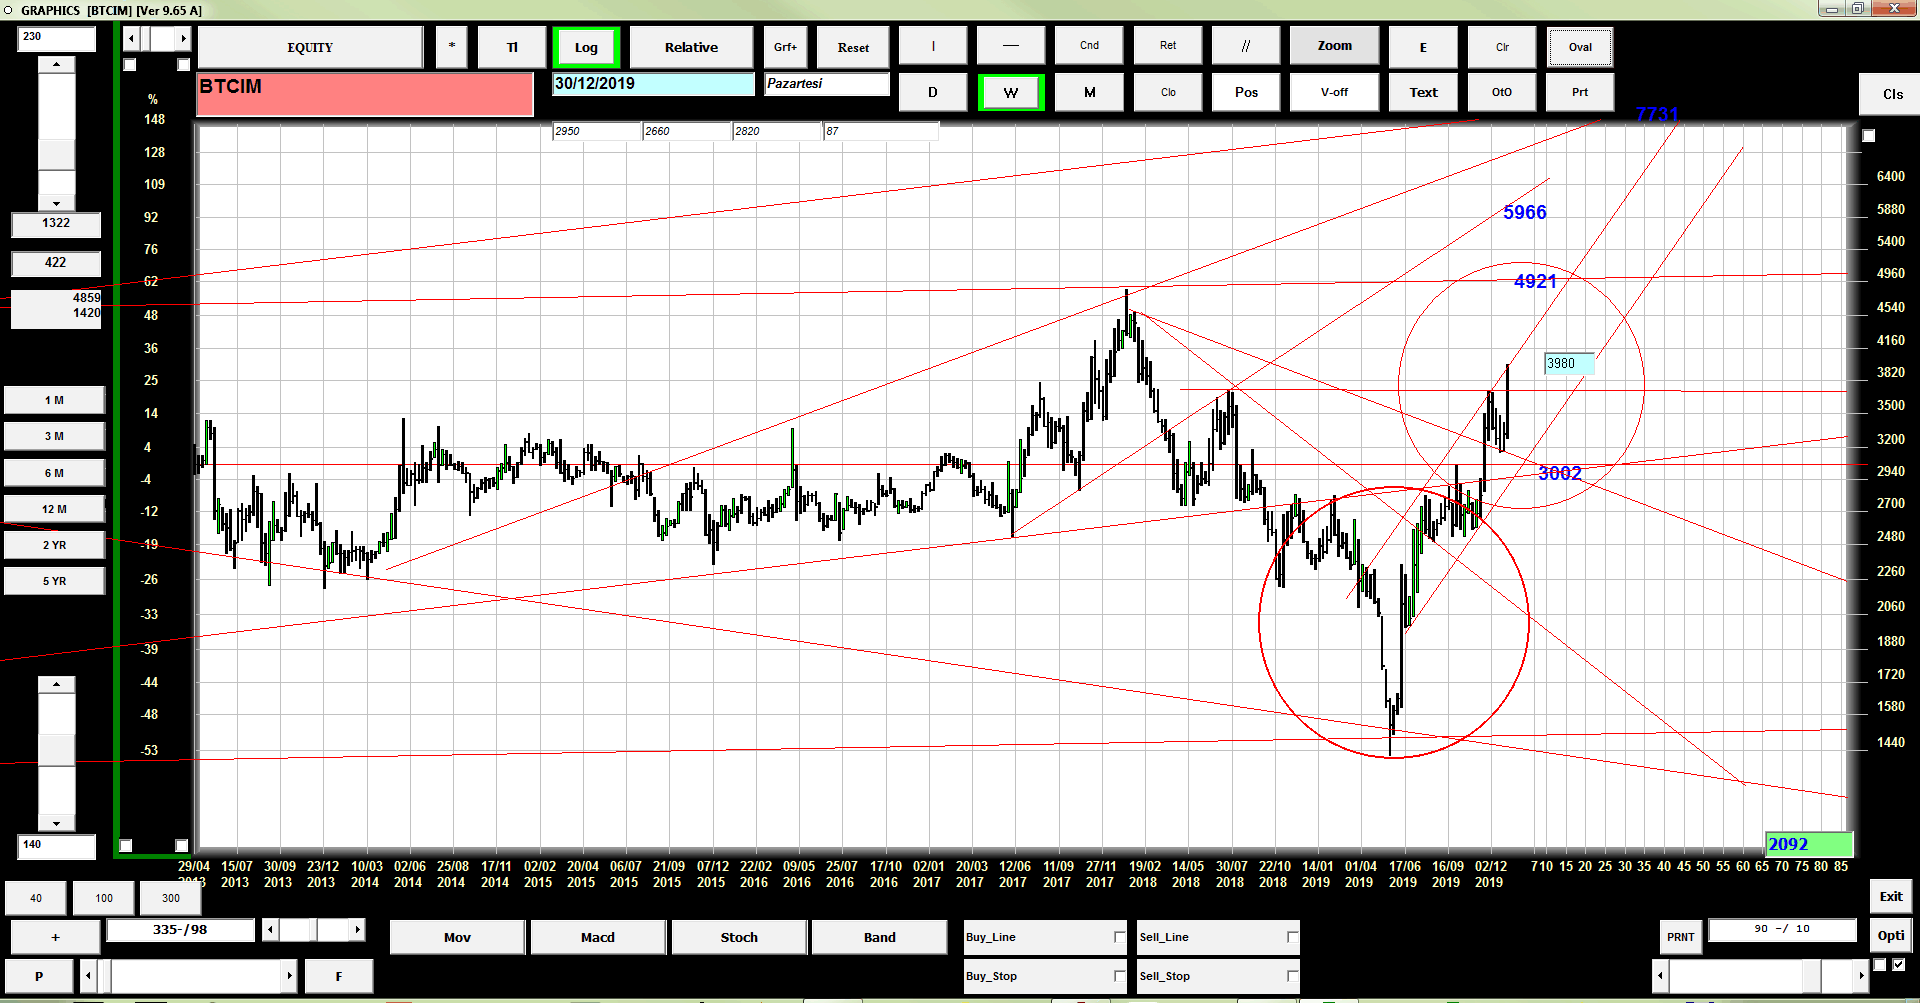Check the Buy_Line checkbox

click(1119, 937)
